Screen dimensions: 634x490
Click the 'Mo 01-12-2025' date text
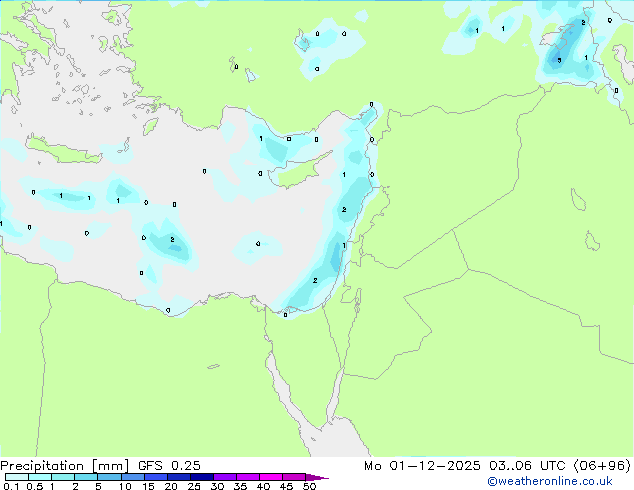click(422, 466)
